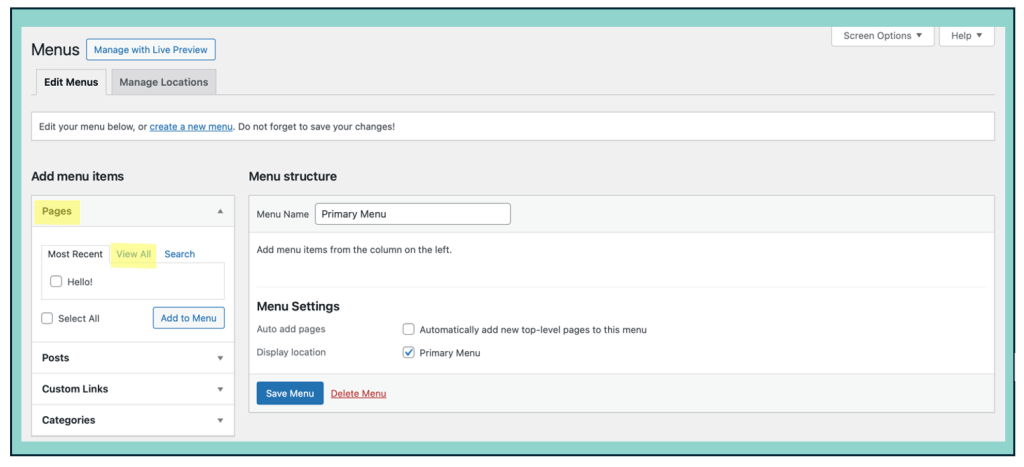
Task: Expand the Custom Links section
Action: (x=220, y=389)
